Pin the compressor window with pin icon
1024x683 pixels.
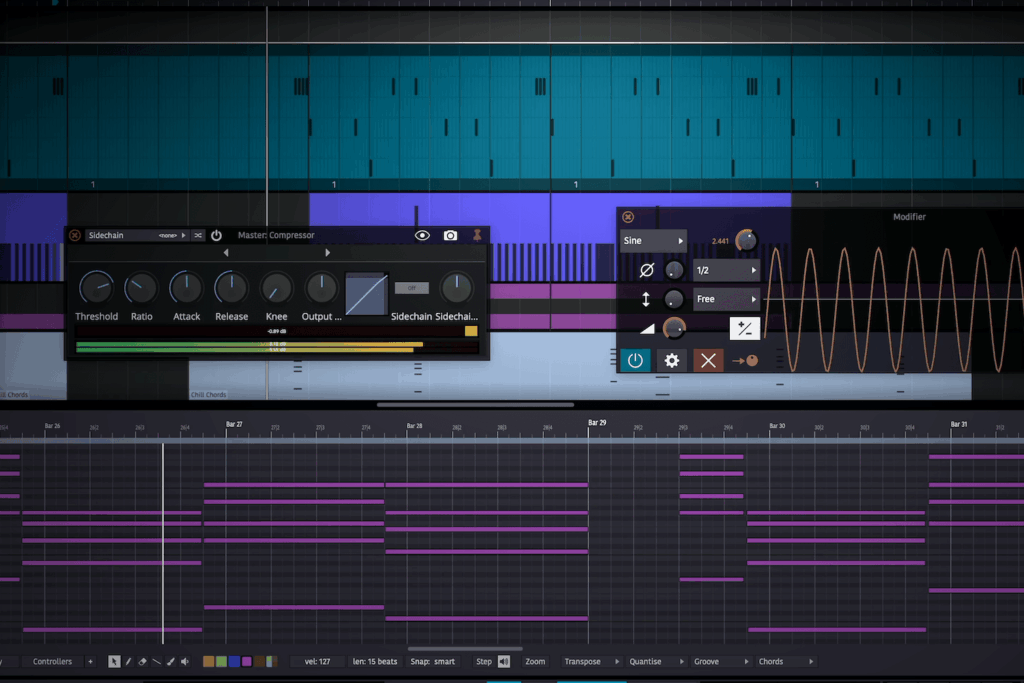click(478, 235)
